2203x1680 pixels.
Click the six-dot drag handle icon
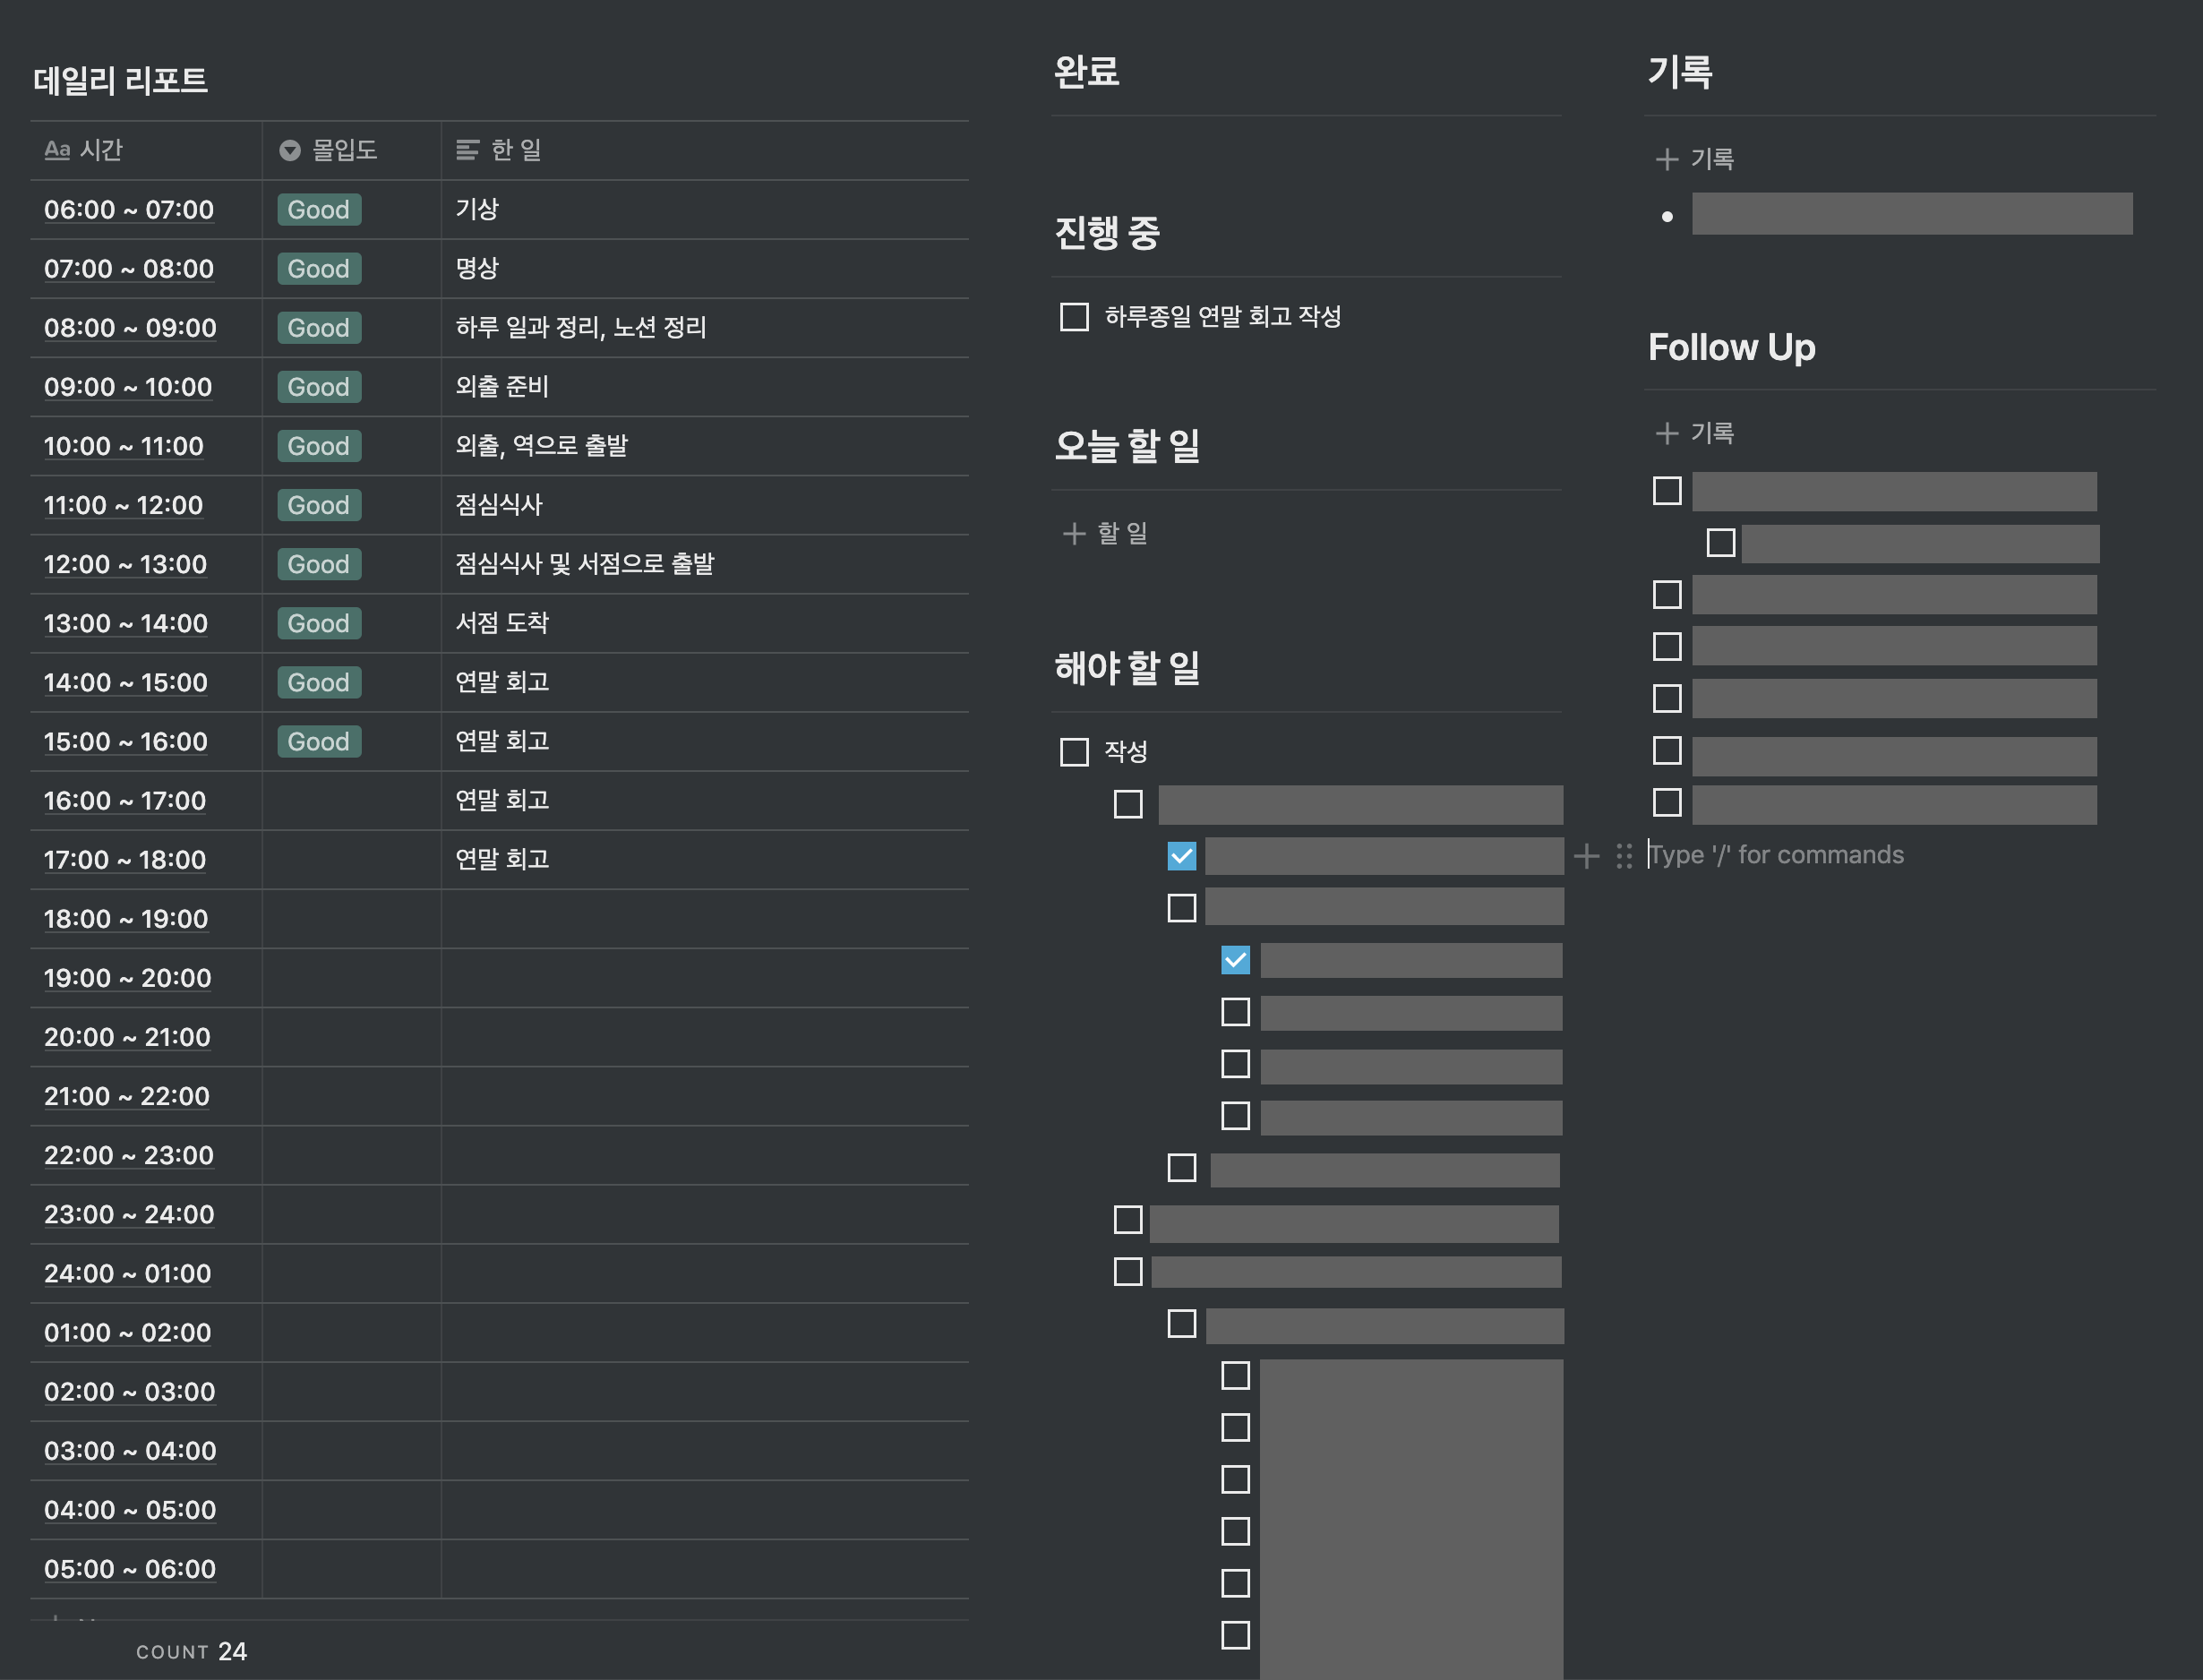click(1624, 856)
